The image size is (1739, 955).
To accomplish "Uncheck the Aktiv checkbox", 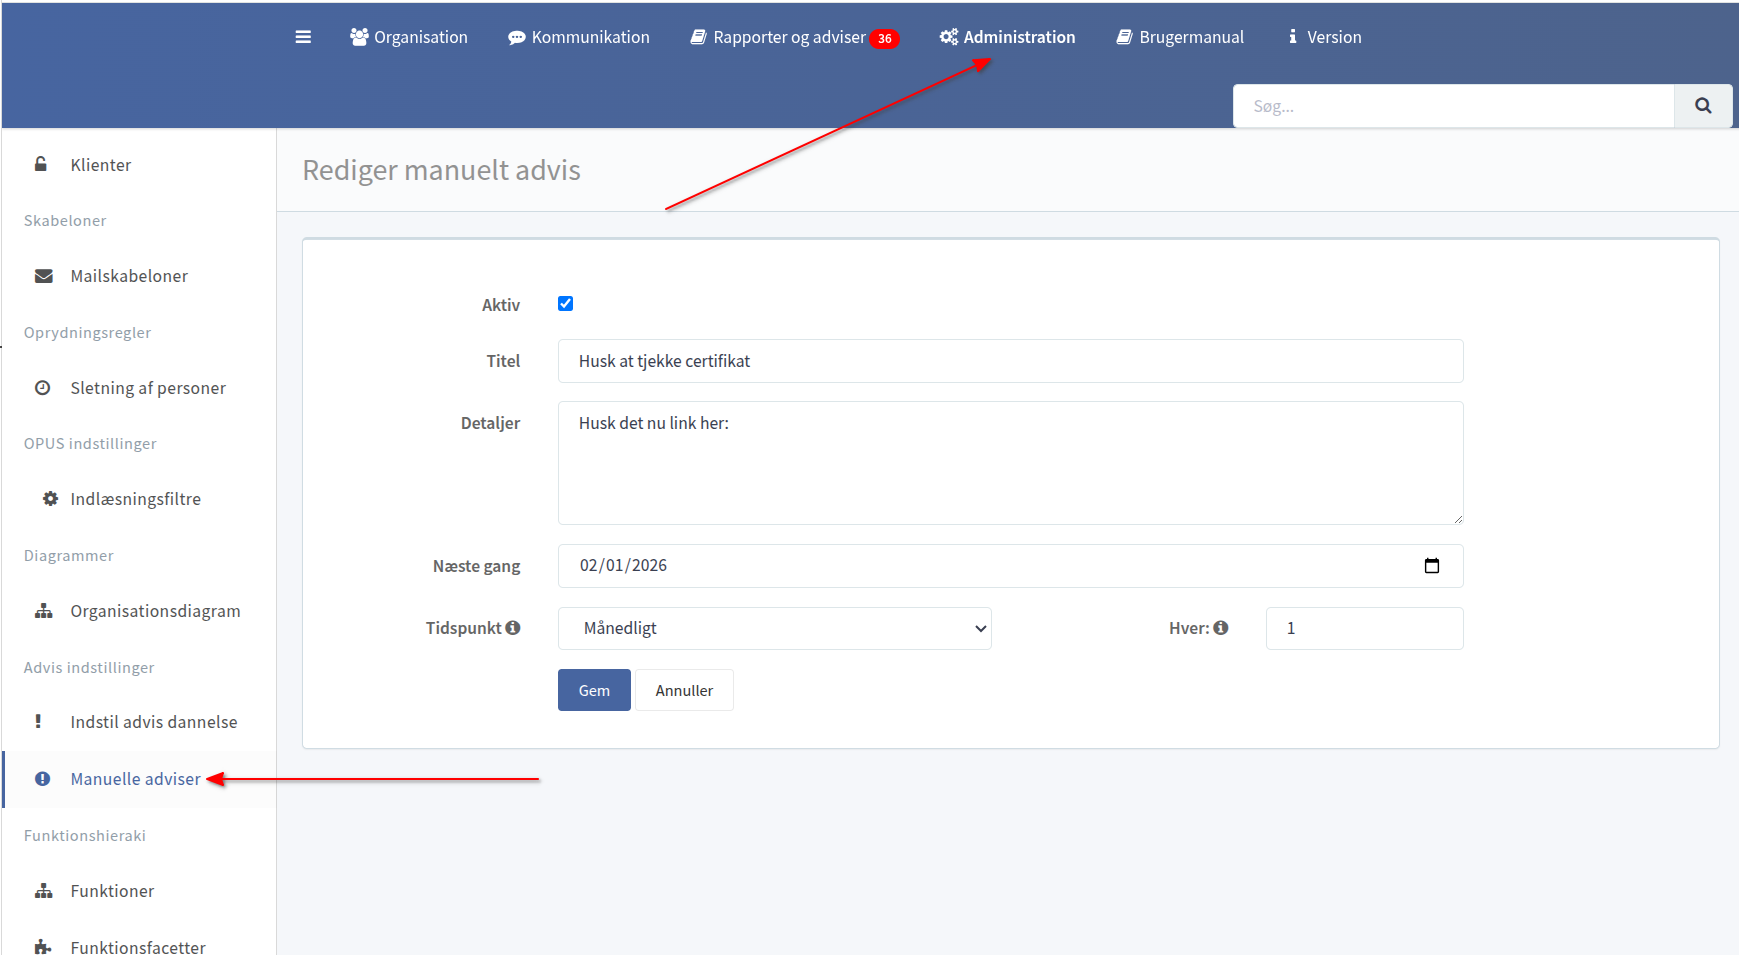I will click(x=566, y=304).
